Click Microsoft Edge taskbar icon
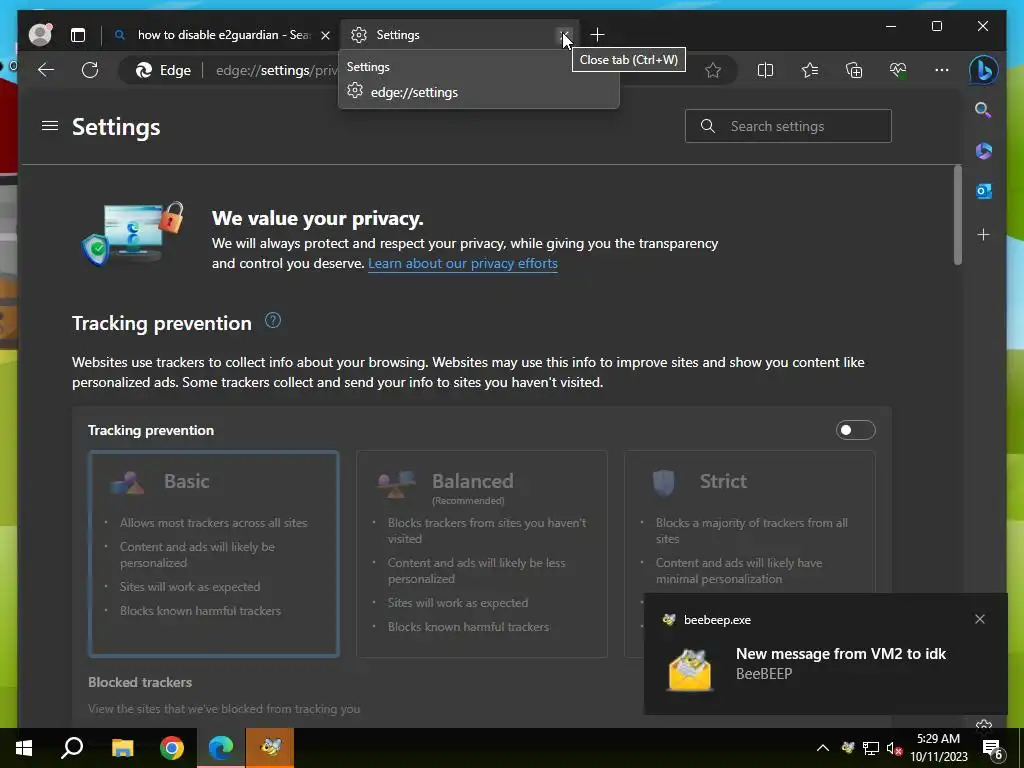The height and width of the screenshot is (768, 1024). (221, 748)
